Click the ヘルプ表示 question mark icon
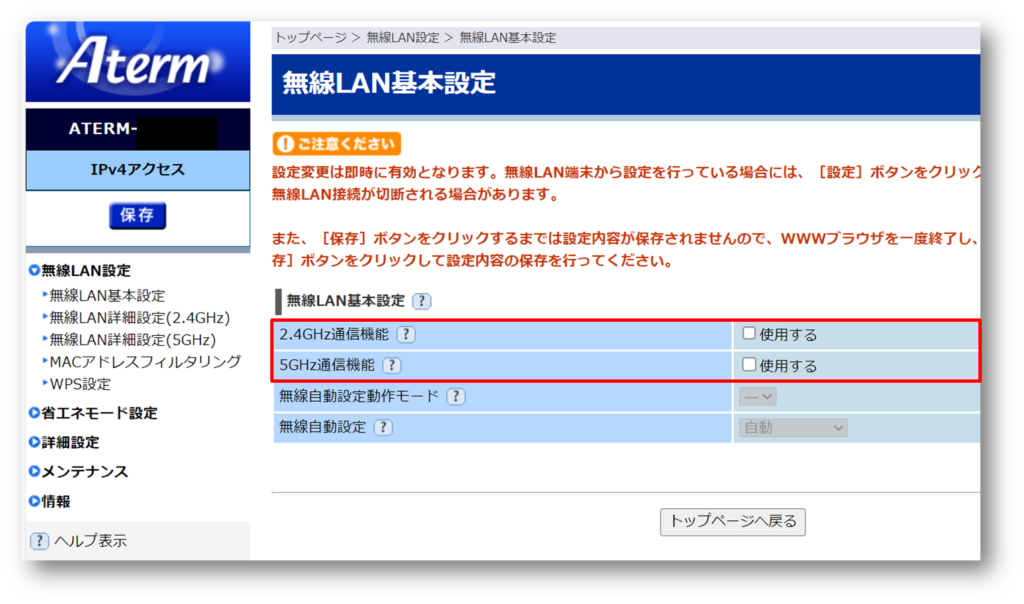The width and height of the screenshot is (1024, 604). [39, 541]
